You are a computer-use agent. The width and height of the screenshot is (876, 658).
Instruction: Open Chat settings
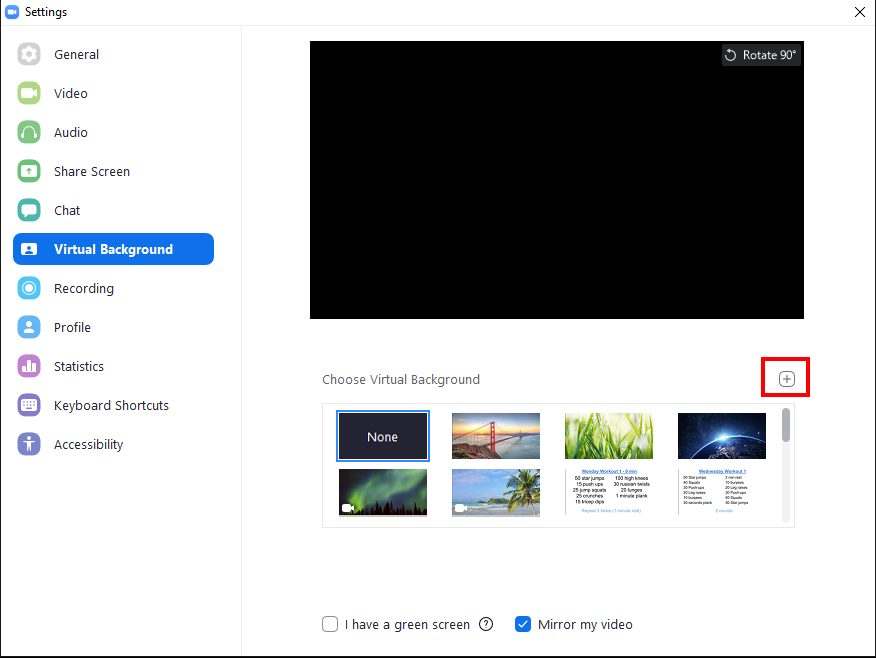pyautogui.click(x=66, y=210)
